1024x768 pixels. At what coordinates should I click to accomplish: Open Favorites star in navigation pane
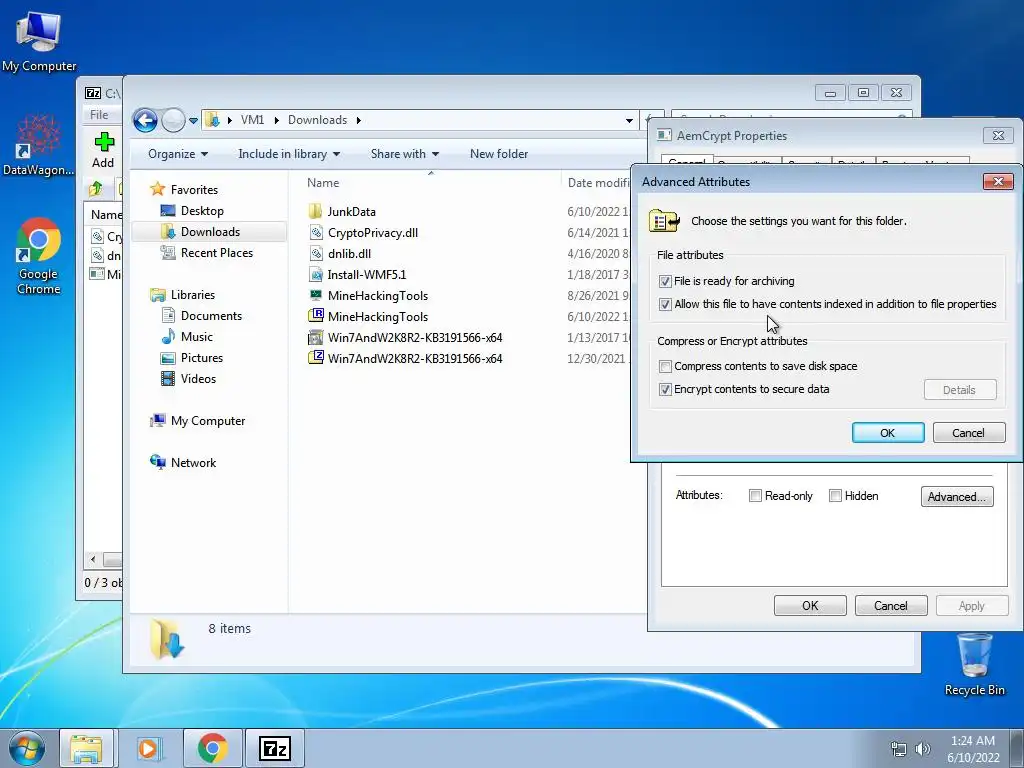pyautogui.click(x=157, y=189)
